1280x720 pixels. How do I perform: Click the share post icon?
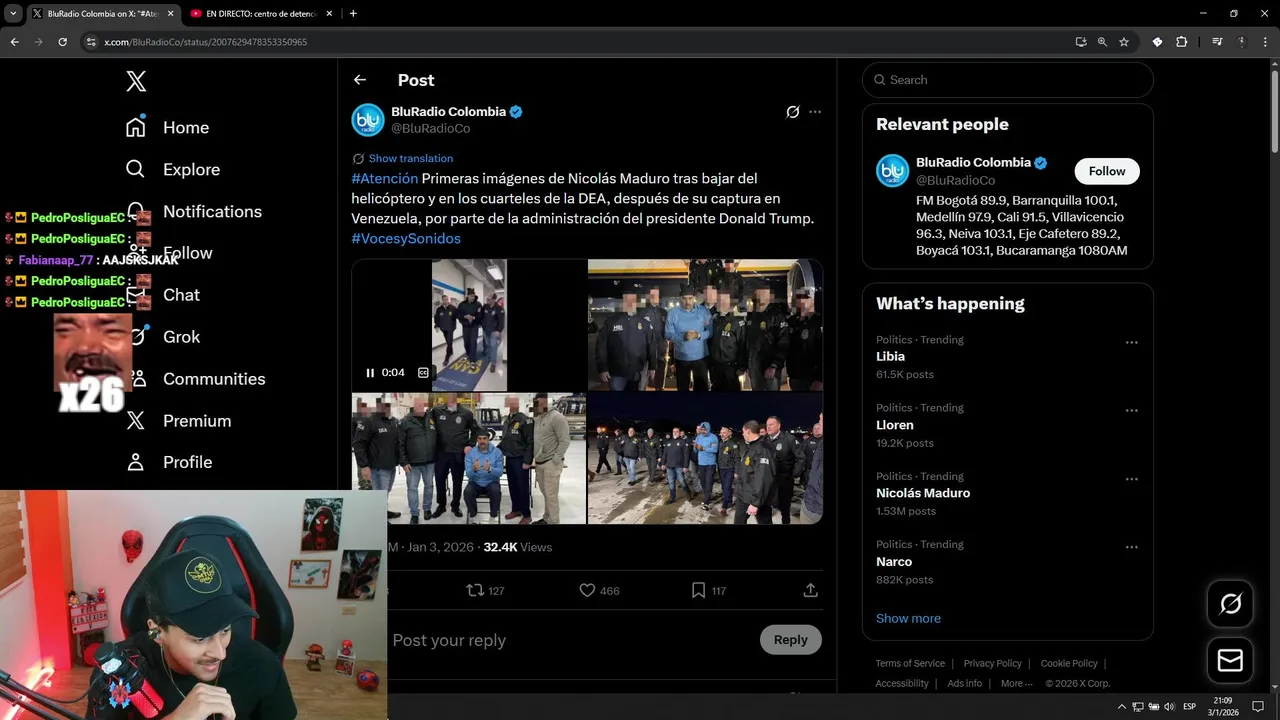pos(811,590)
